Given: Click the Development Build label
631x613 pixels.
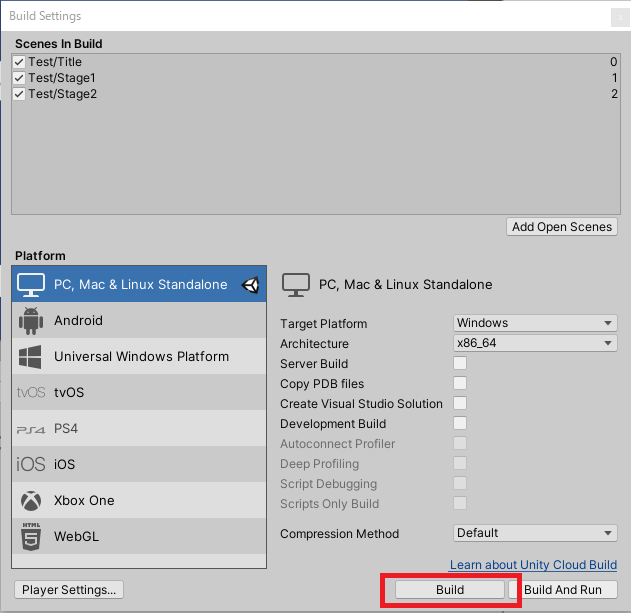Looking at the screenshot, I should [333, 424].
